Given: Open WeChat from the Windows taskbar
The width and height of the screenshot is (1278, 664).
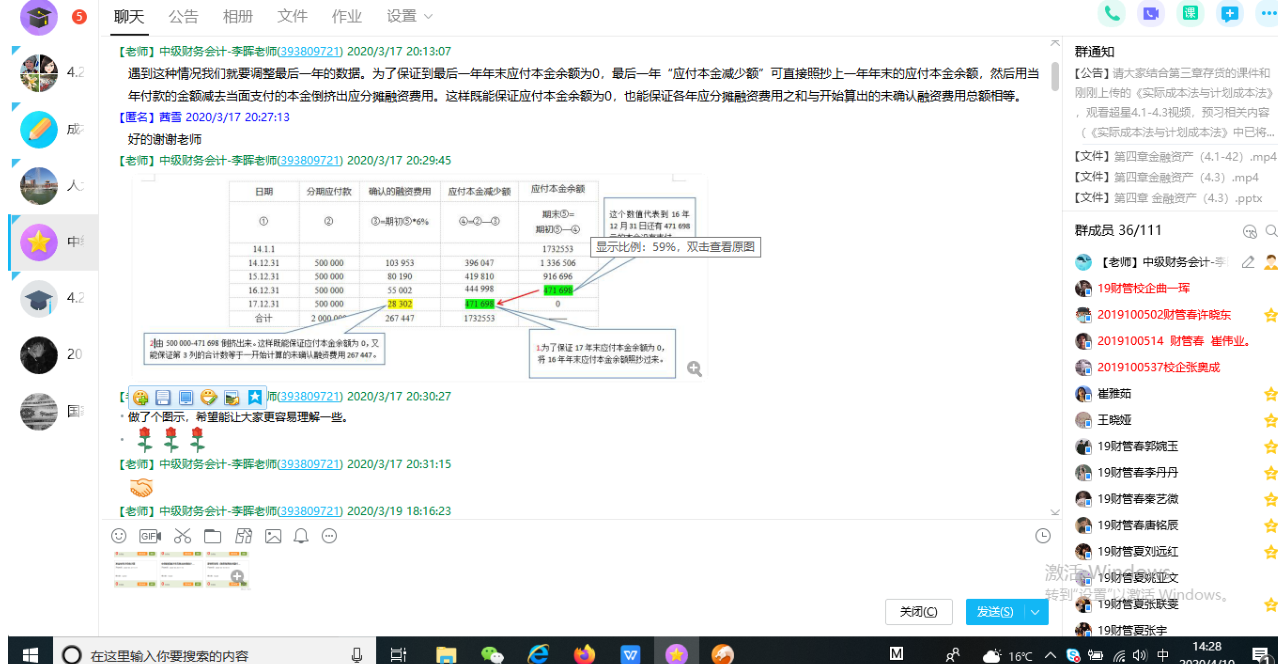Looking at the screenshot, I should pyautogui.click(x=492, y=654).
